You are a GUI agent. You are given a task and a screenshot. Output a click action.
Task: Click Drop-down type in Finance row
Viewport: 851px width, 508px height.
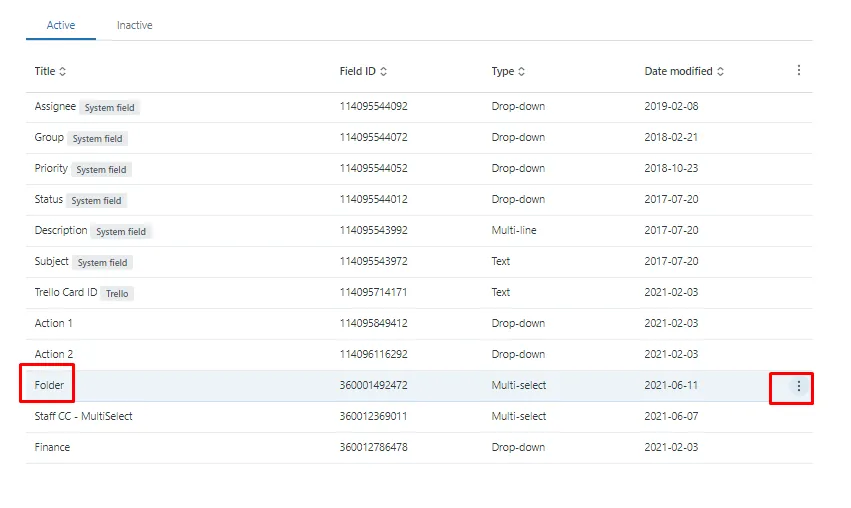[518, 447]
